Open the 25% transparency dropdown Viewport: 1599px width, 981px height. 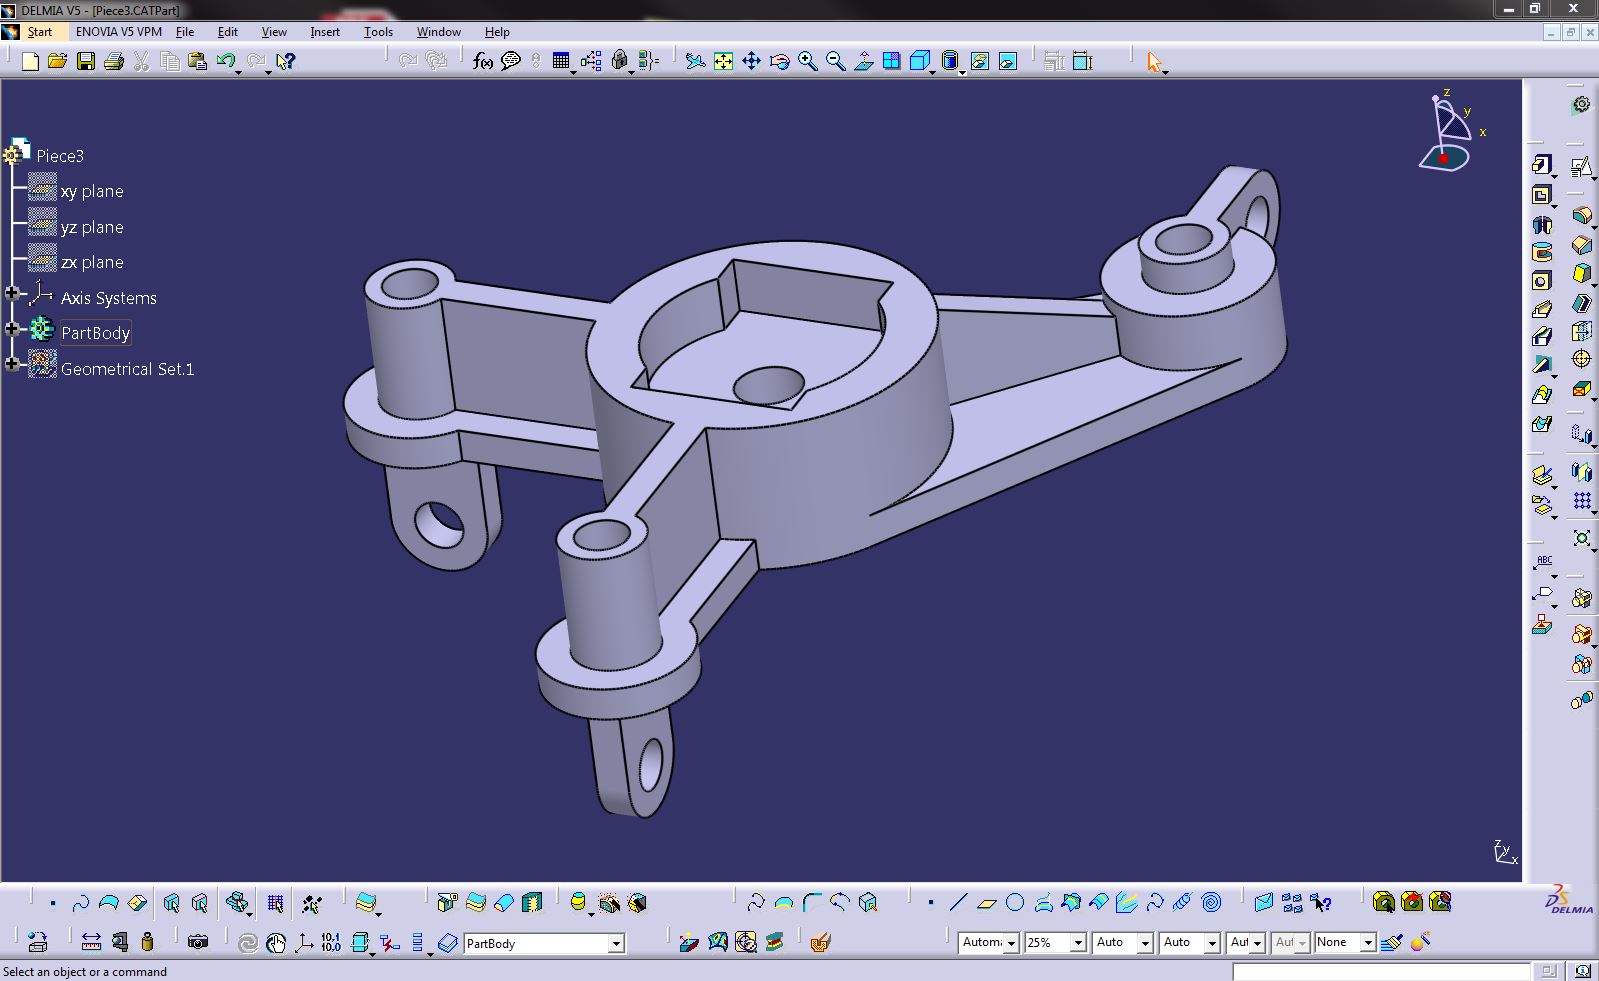1078,943
